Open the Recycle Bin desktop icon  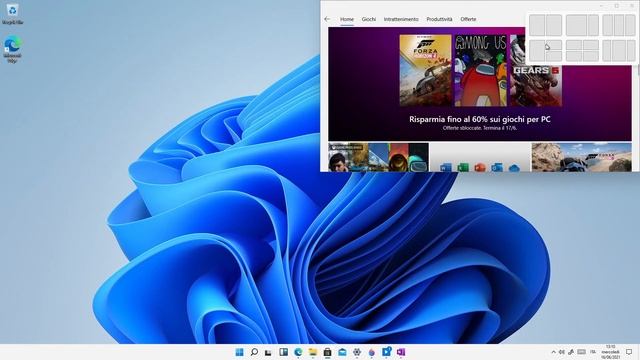click(x=12, y=14)
